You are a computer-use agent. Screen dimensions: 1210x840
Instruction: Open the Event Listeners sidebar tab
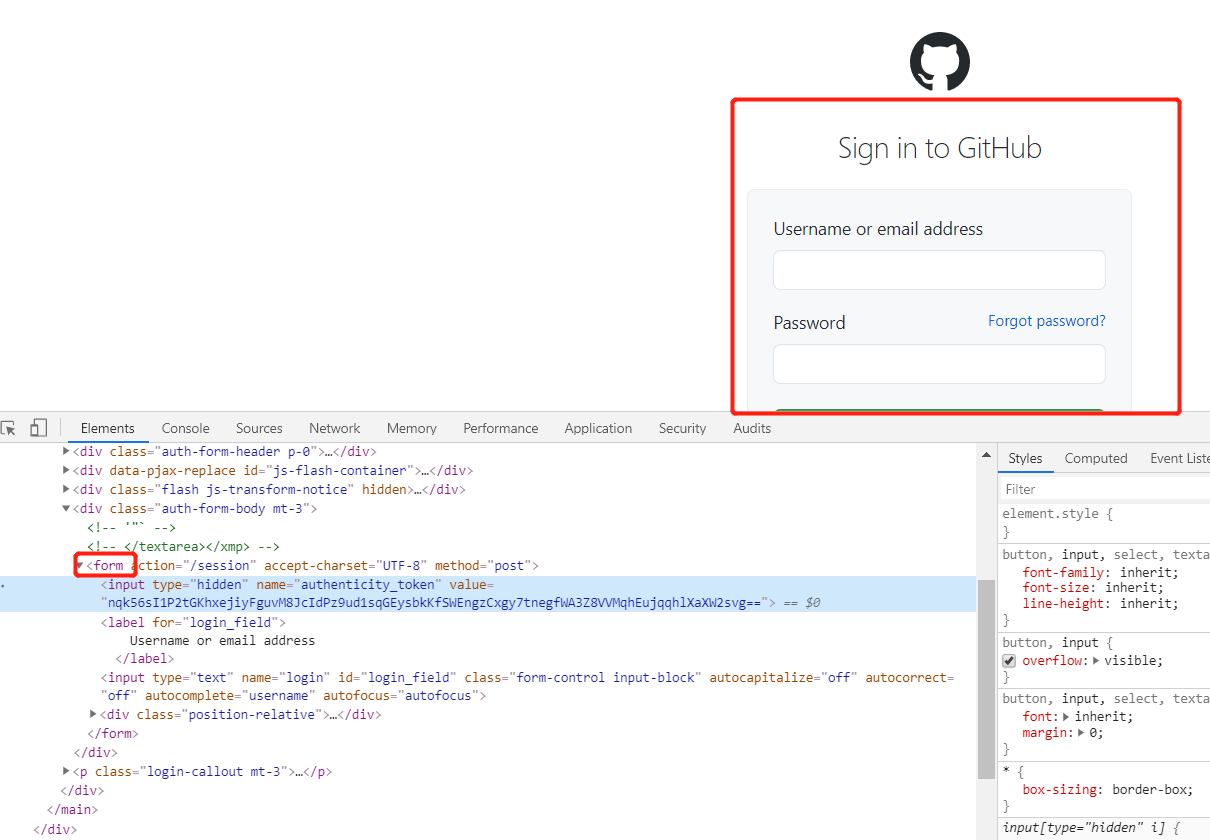click(x=1180, y=458)
